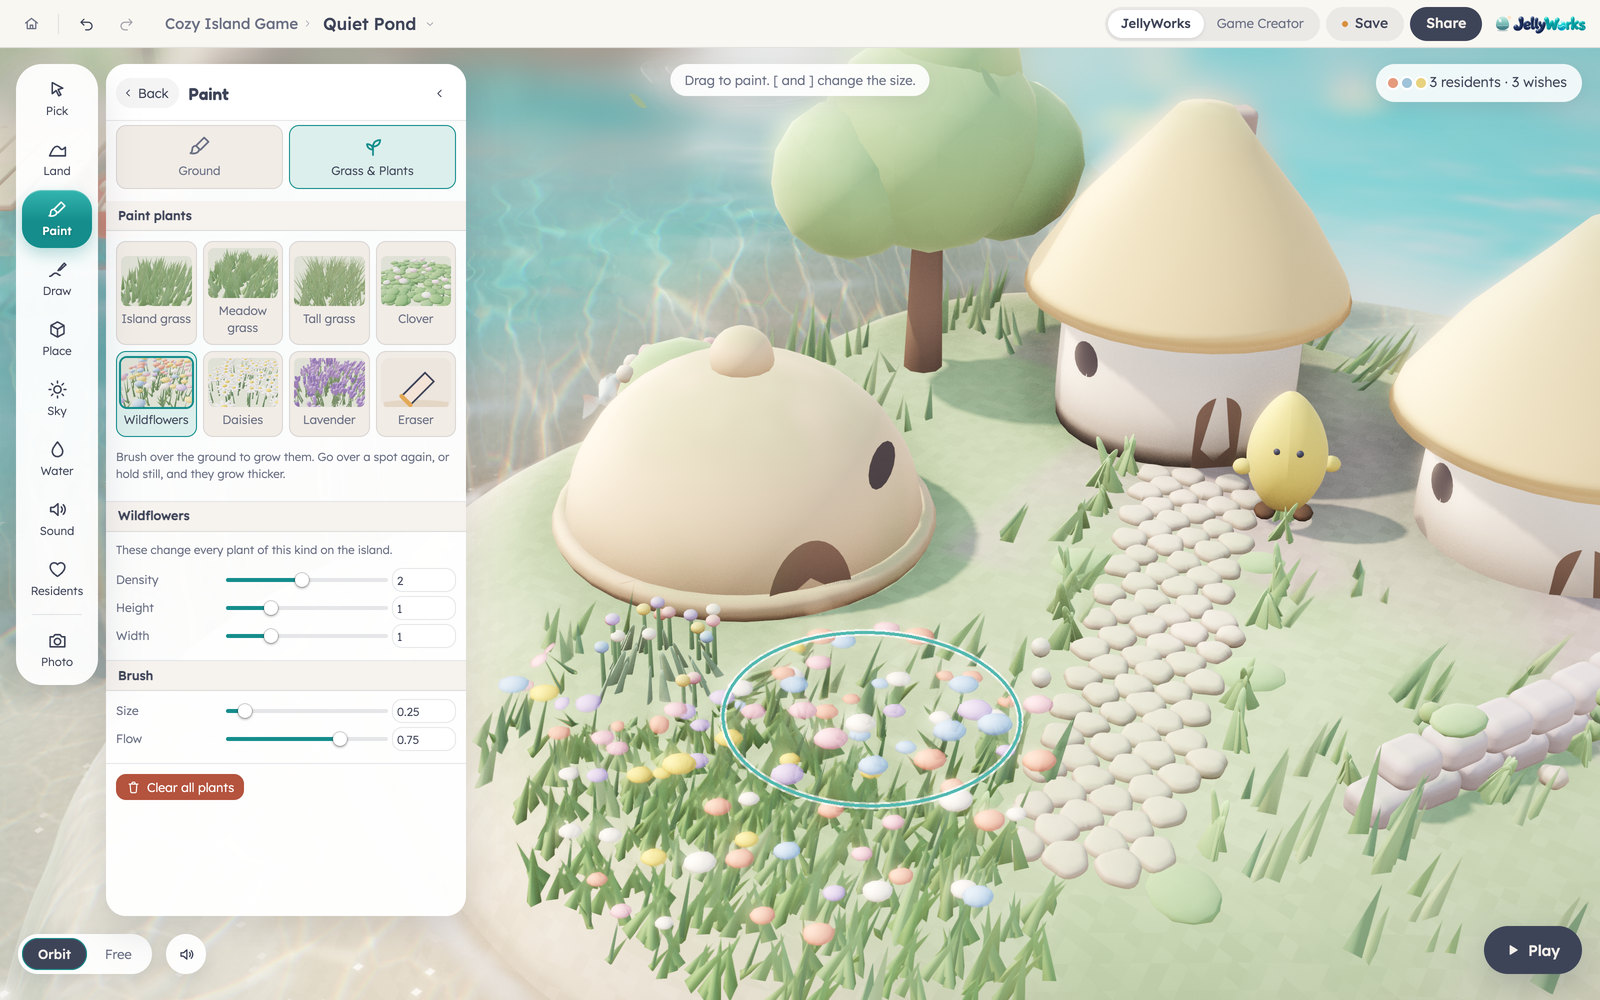Save the project
This screenshot has height=1000, width=1600.
point(1365,24)
